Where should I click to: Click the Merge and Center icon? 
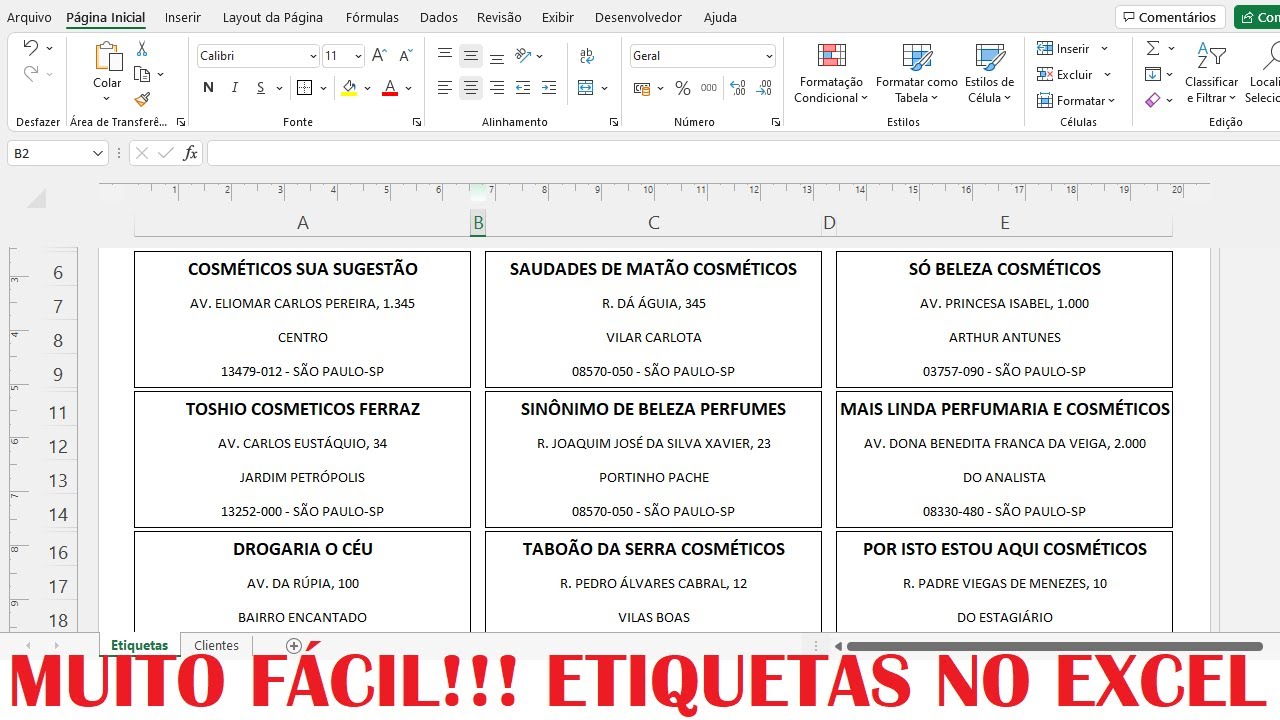point(586,88)
